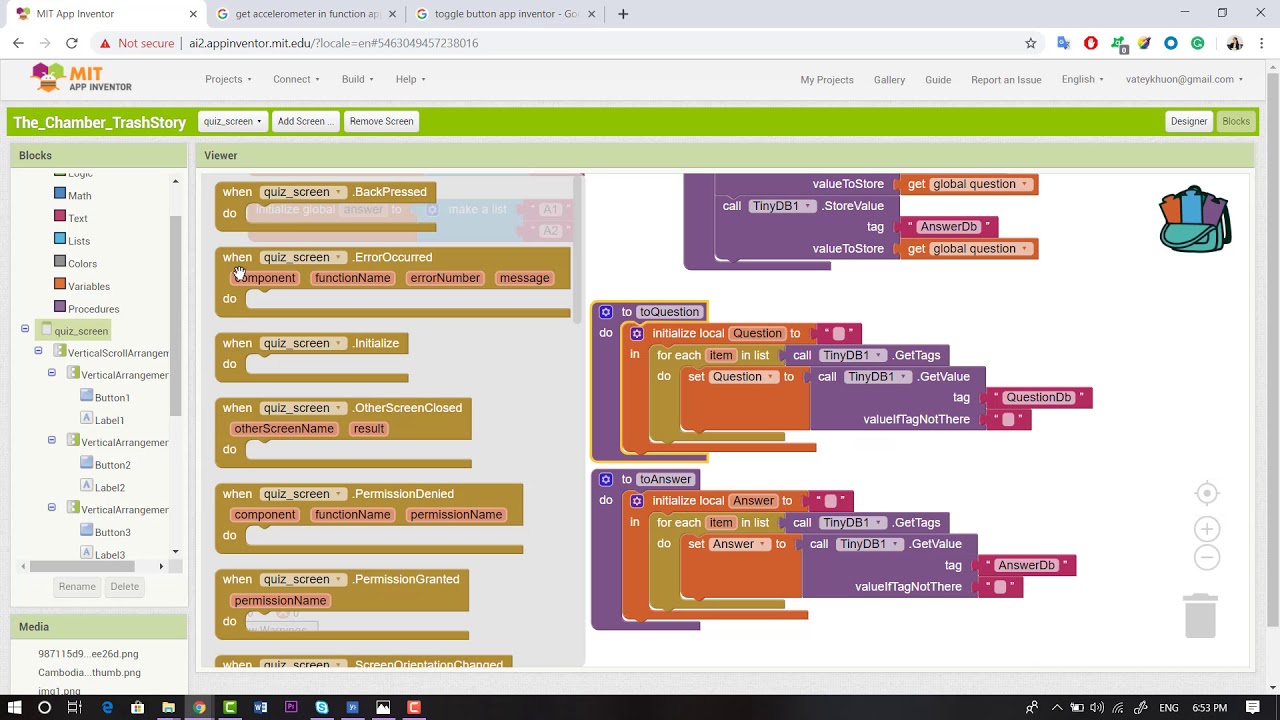Viewport: 1280px width, 720px height.
Task: Select Label1 component in the tree
Action: pyautogui.click(x=109, y=420)
